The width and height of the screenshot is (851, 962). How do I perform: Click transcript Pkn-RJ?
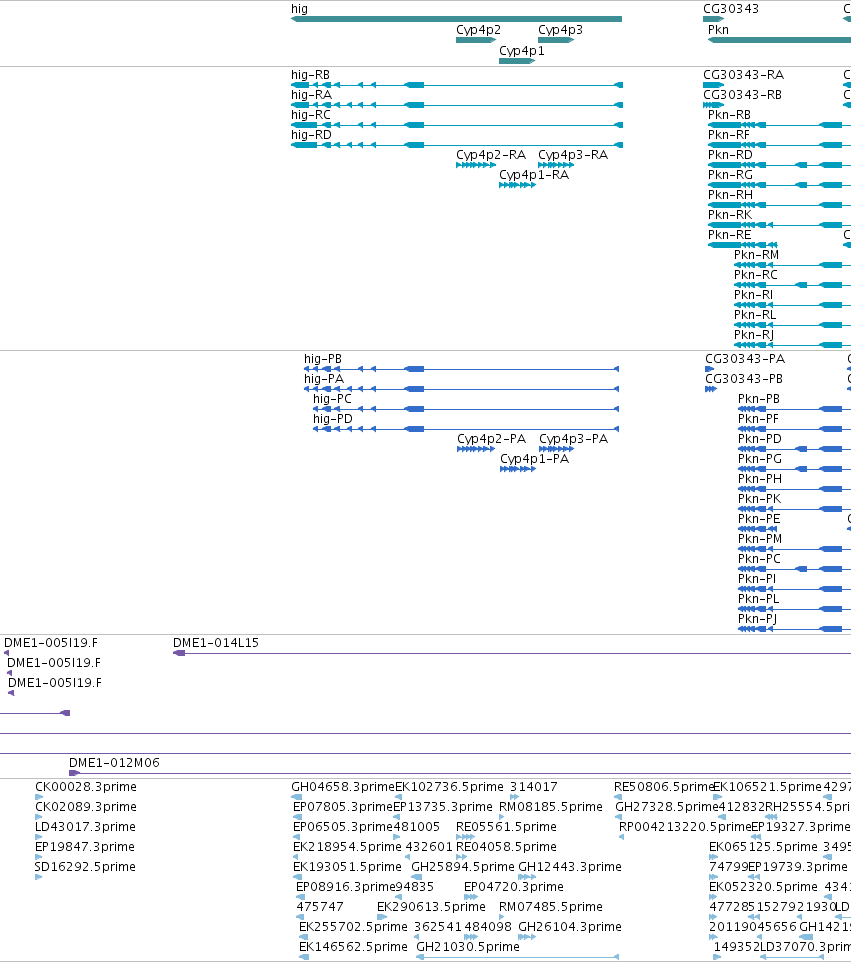pyautogui.click(x=754, y=334)
